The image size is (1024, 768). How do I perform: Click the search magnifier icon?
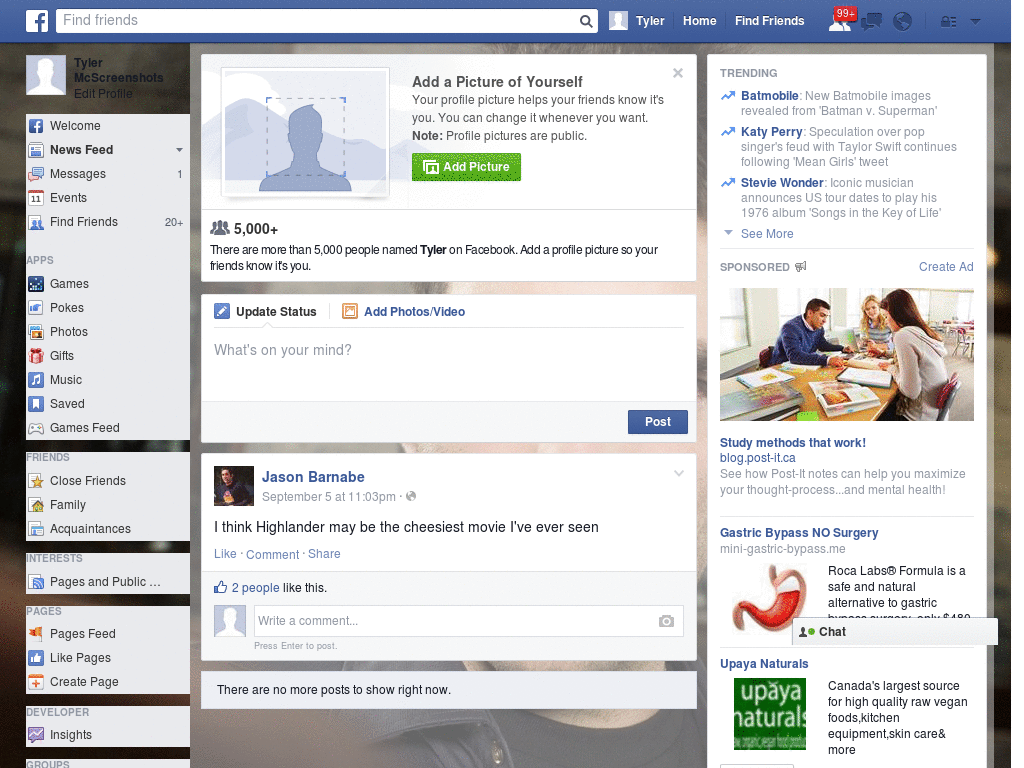(586, 20)
